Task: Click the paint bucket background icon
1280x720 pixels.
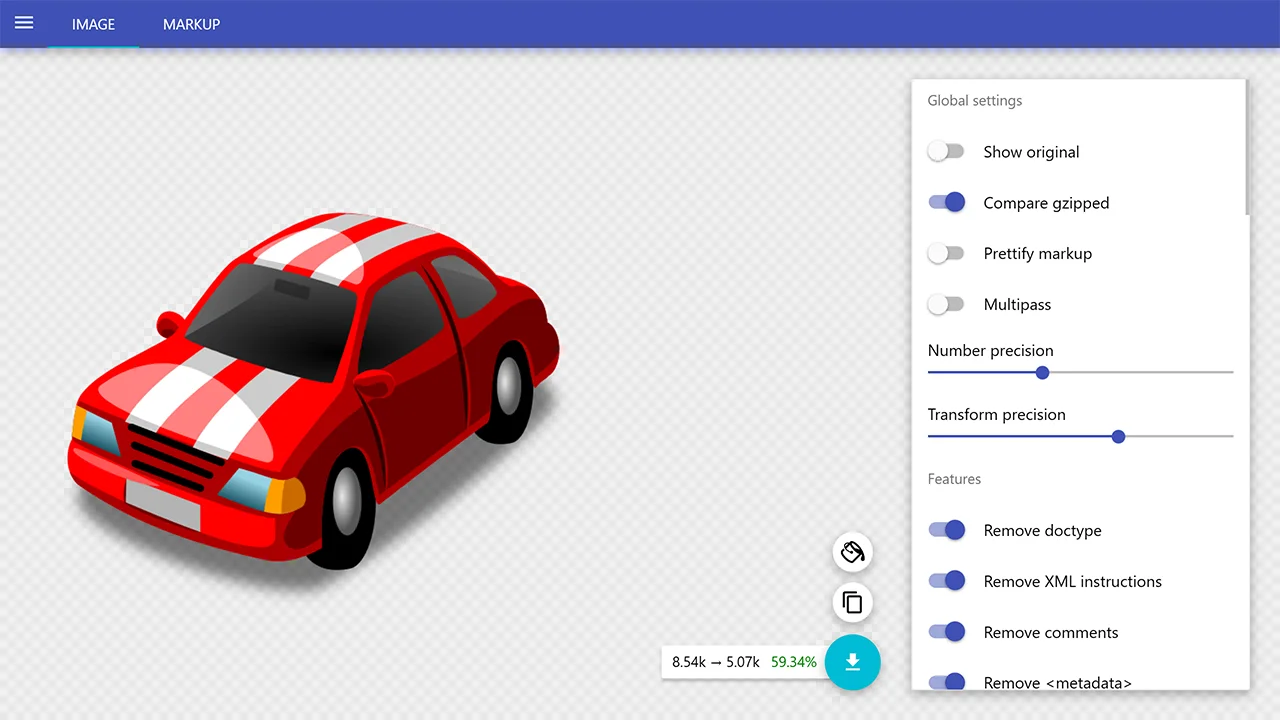Action: 852,552
